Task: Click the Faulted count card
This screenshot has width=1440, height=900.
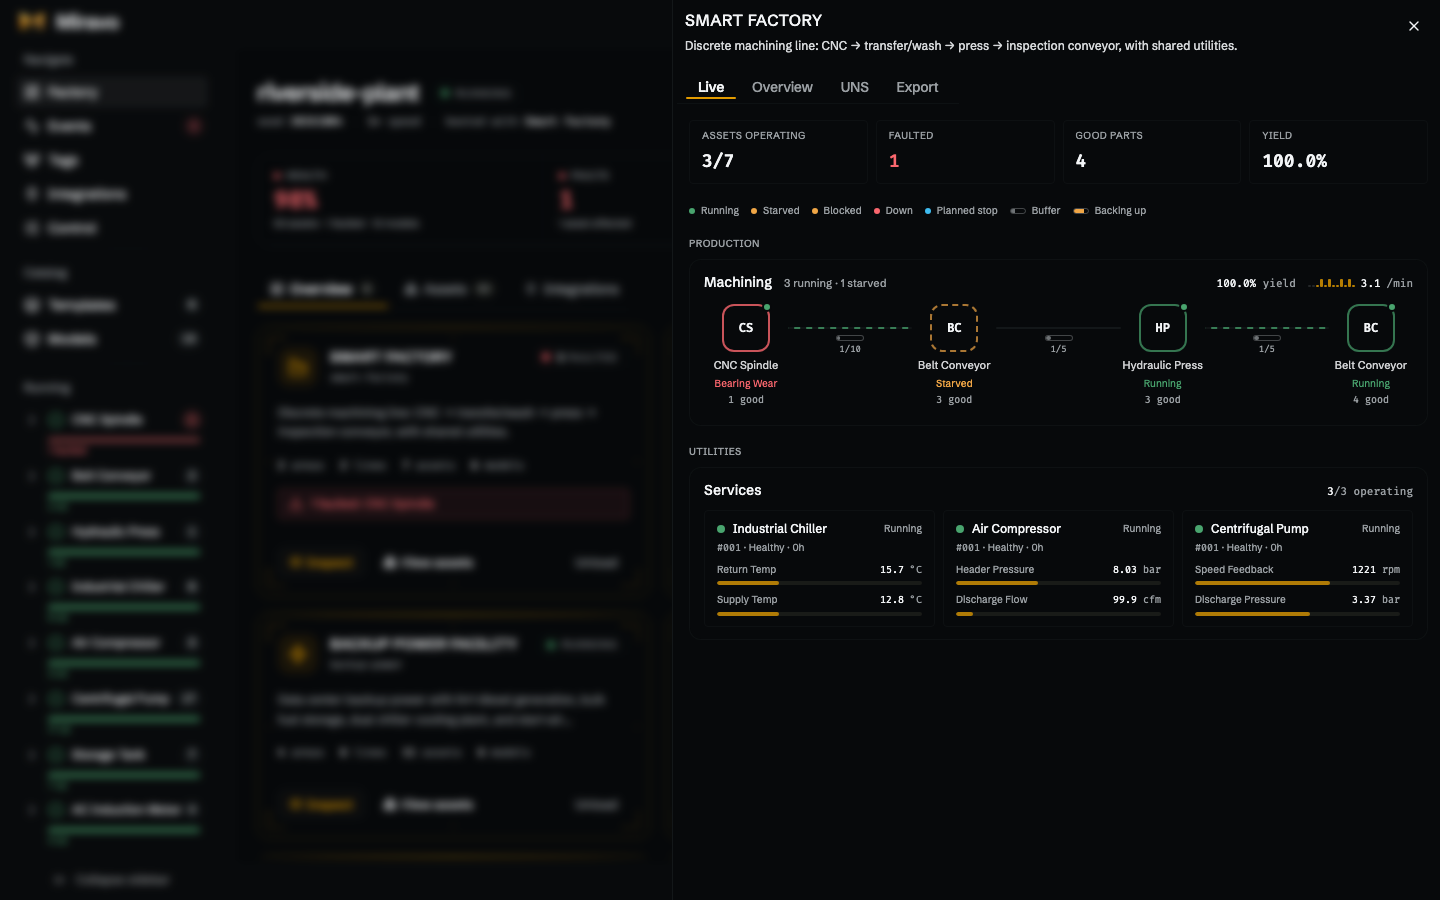Action: [965, 152]
